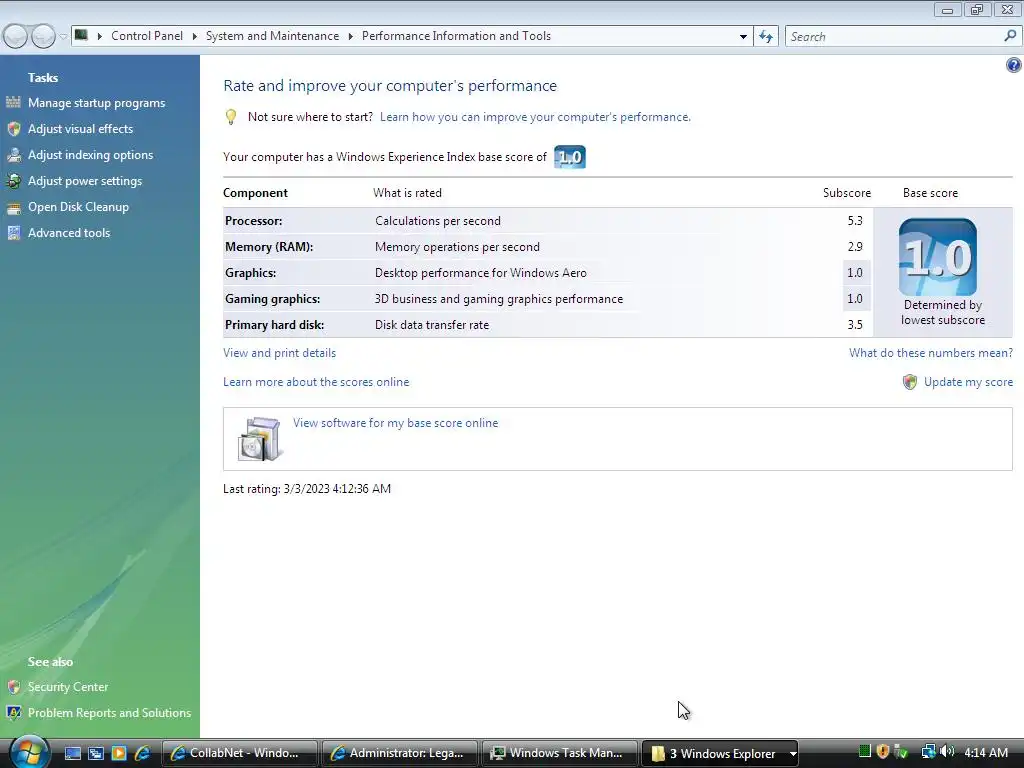Click the volume speaker tray icon
The width and height of the screenshot is (1024, 768).
tap(947, 752)
